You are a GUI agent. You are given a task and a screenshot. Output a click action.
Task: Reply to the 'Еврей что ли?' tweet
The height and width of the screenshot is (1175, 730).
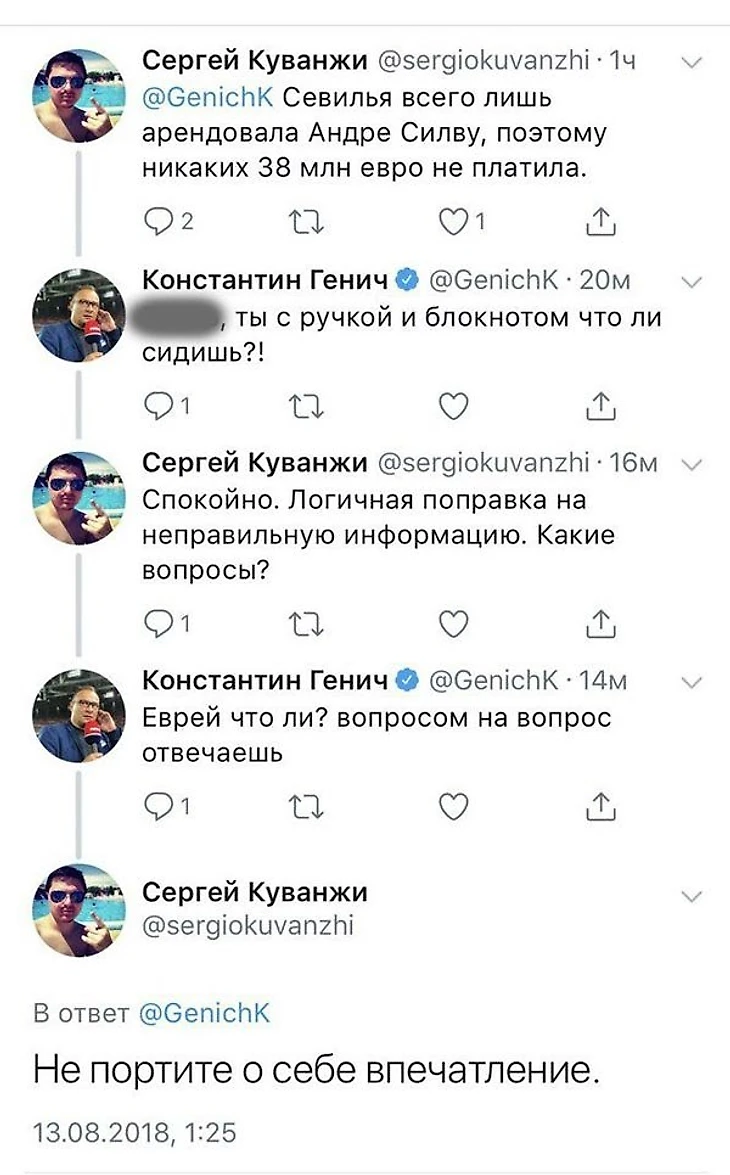[159, 805]
